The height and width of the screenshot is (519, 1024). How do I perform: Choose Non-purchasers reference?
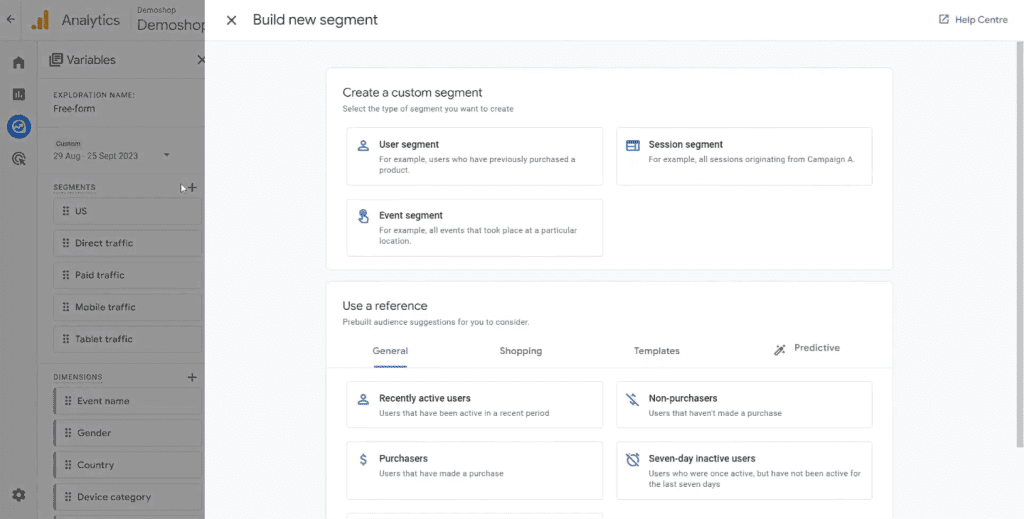click(x=744, y=405)
